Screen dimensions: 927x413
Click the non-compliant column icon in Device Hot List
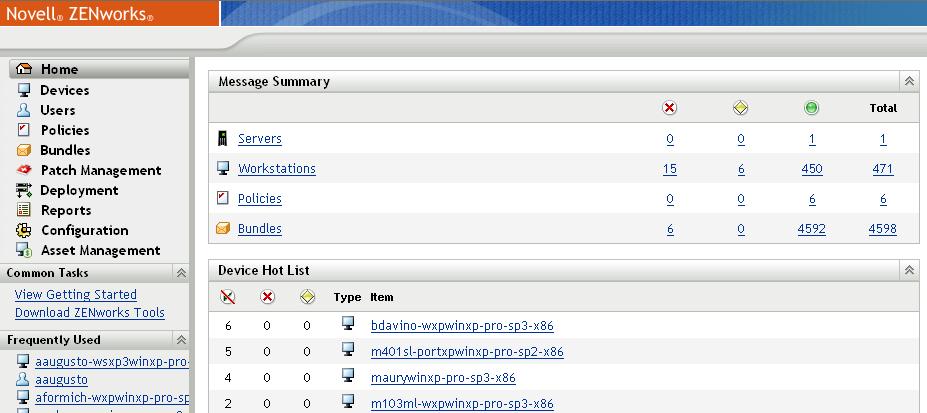pos(228,297)
